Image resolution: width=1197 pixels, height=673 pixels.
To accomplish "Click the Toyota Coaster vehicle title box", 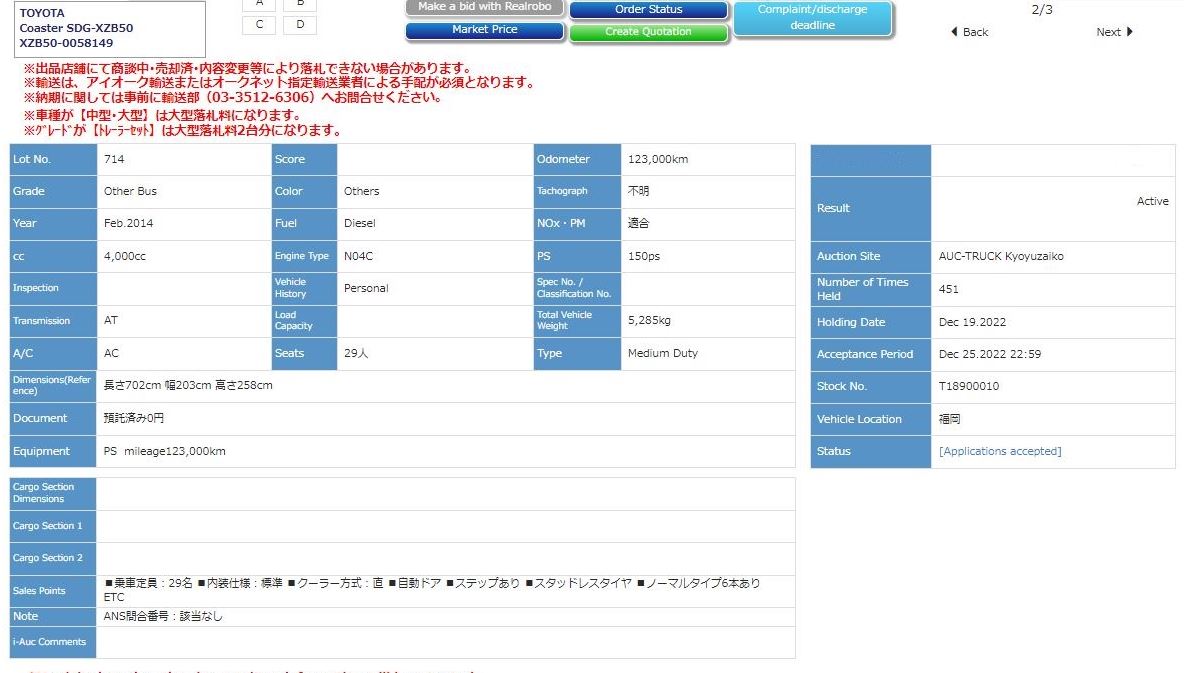I will click(x=109, y=29).
